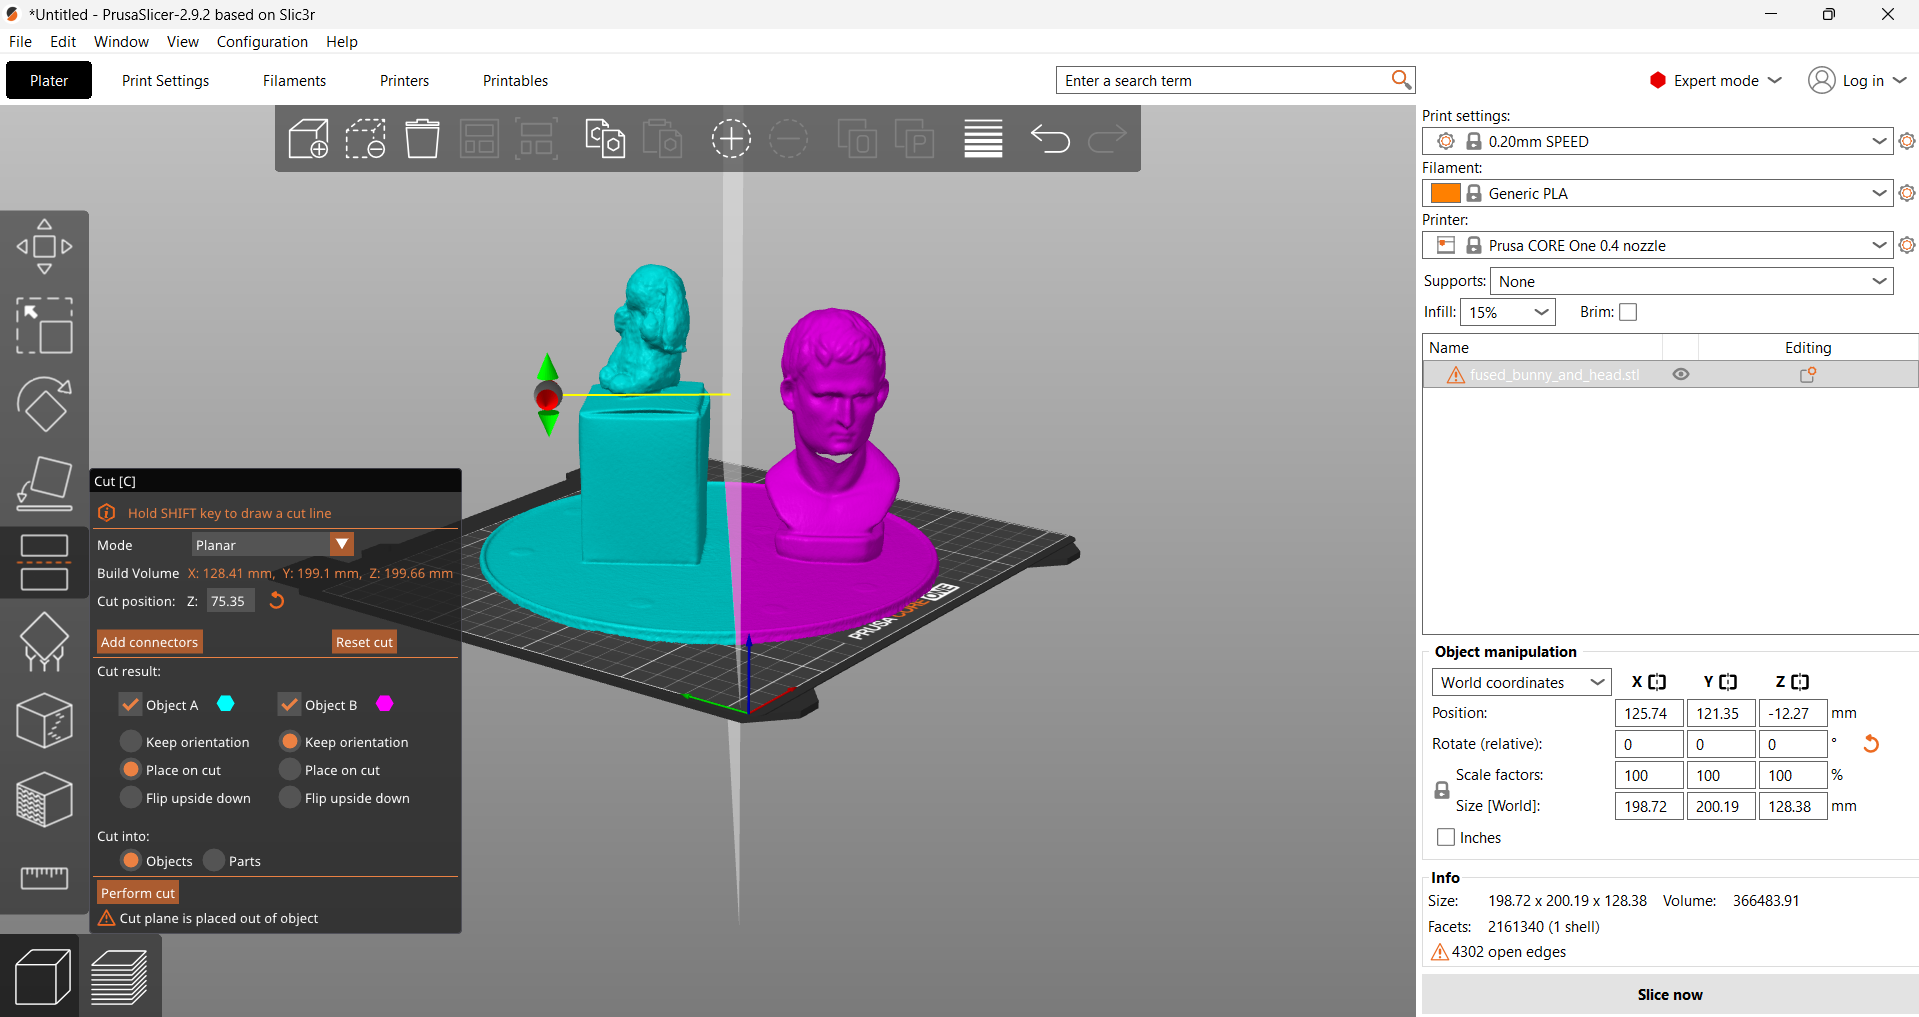1919x1017 pixels.
Task: Open the Configuration menu
Action: [262, 42]
